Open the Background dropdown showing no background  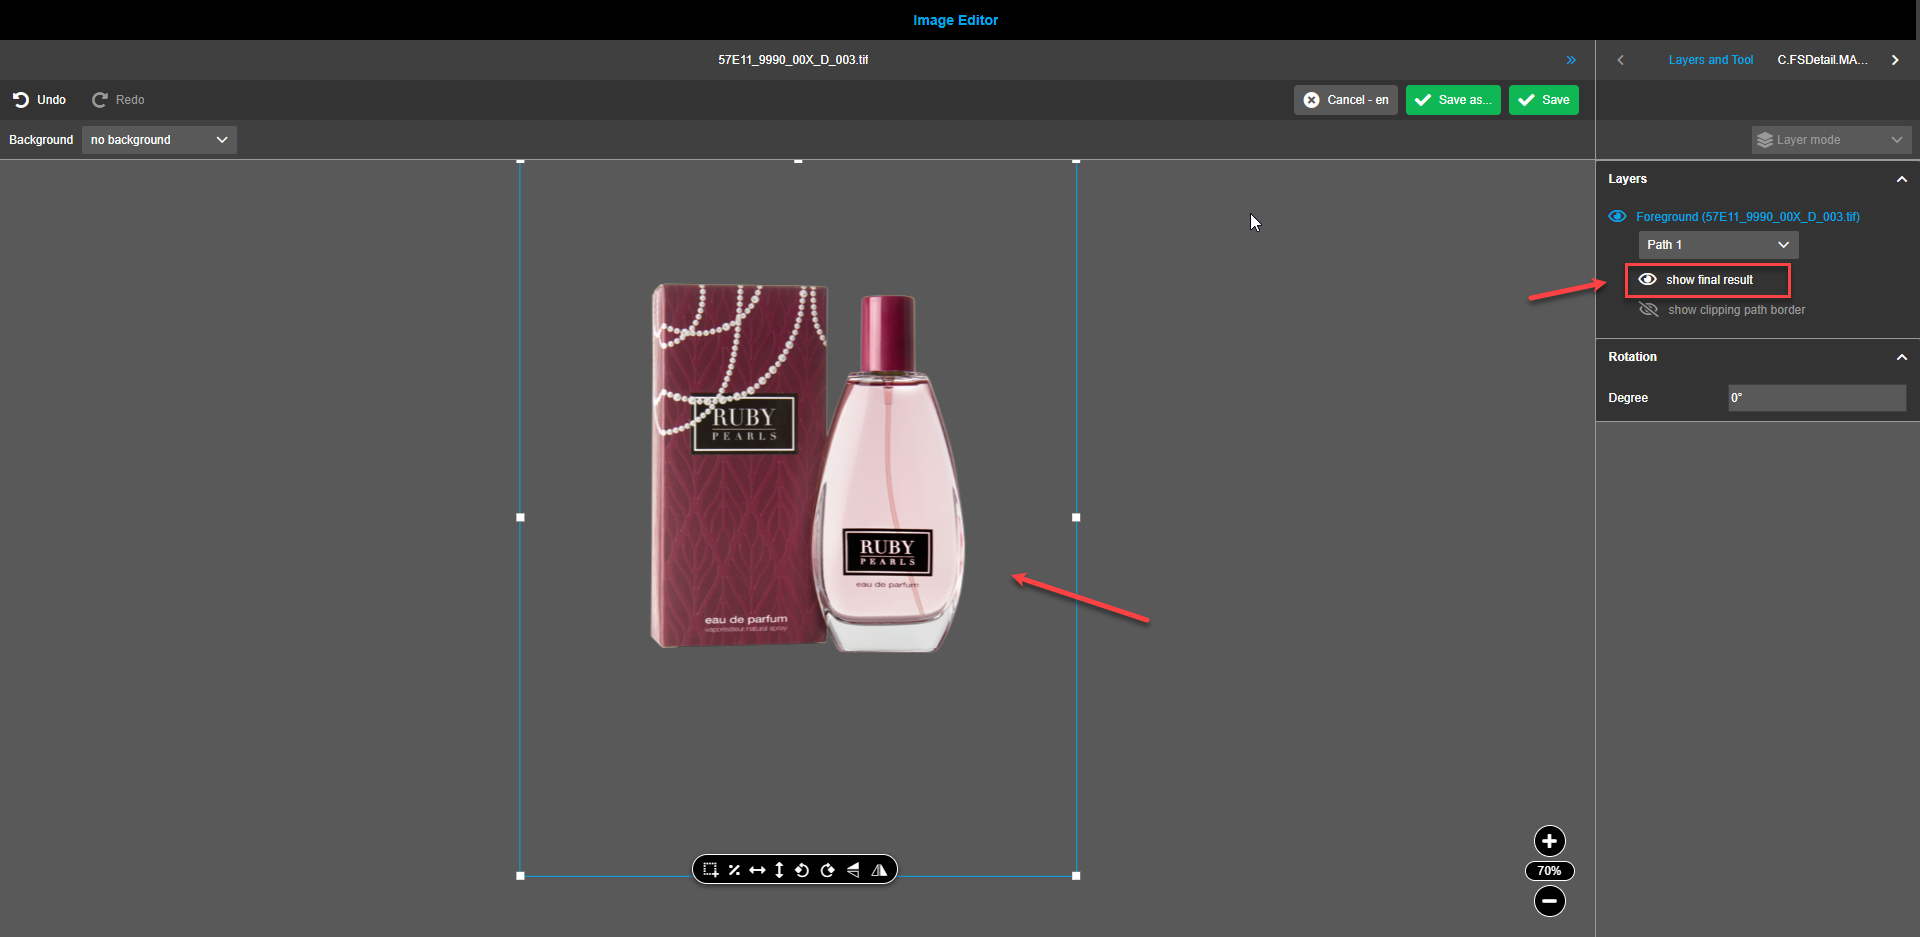(158, 139)
